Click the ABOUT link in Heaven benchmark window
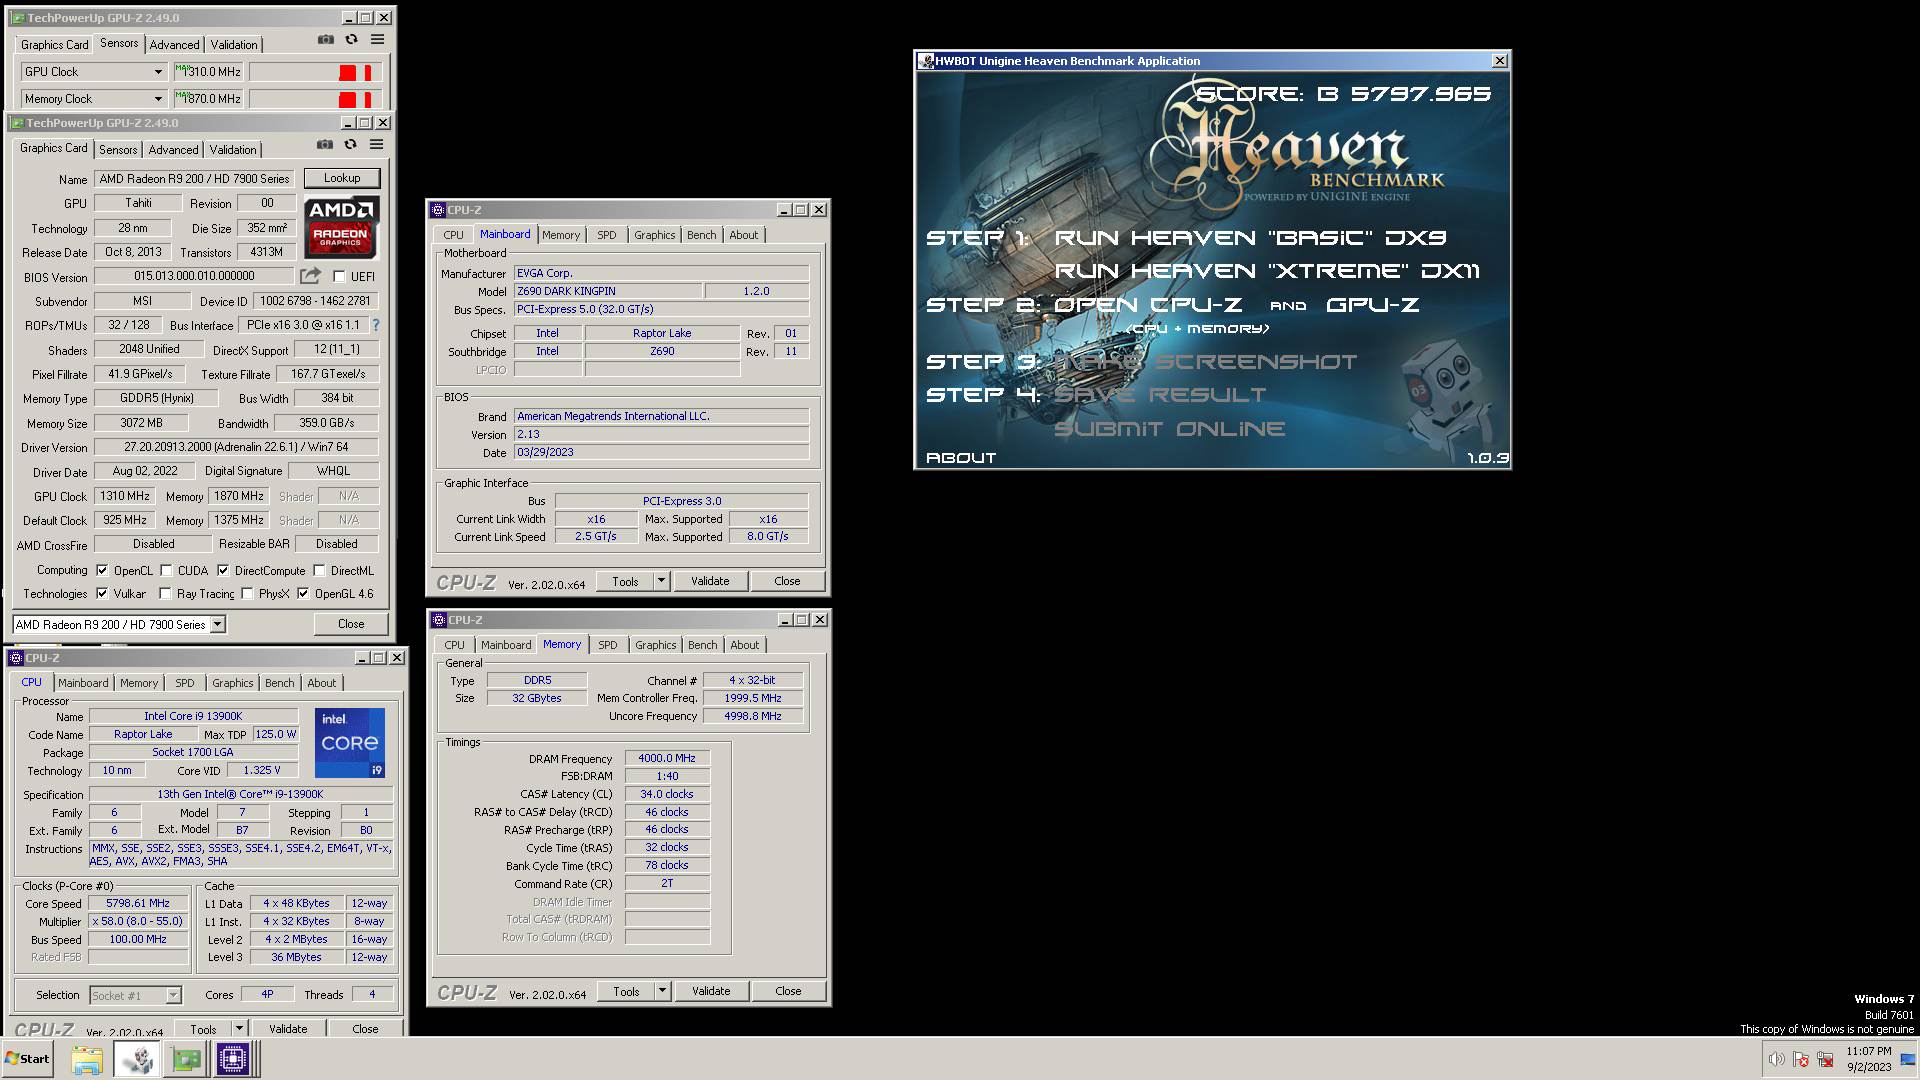 click(x=960, y=458)
